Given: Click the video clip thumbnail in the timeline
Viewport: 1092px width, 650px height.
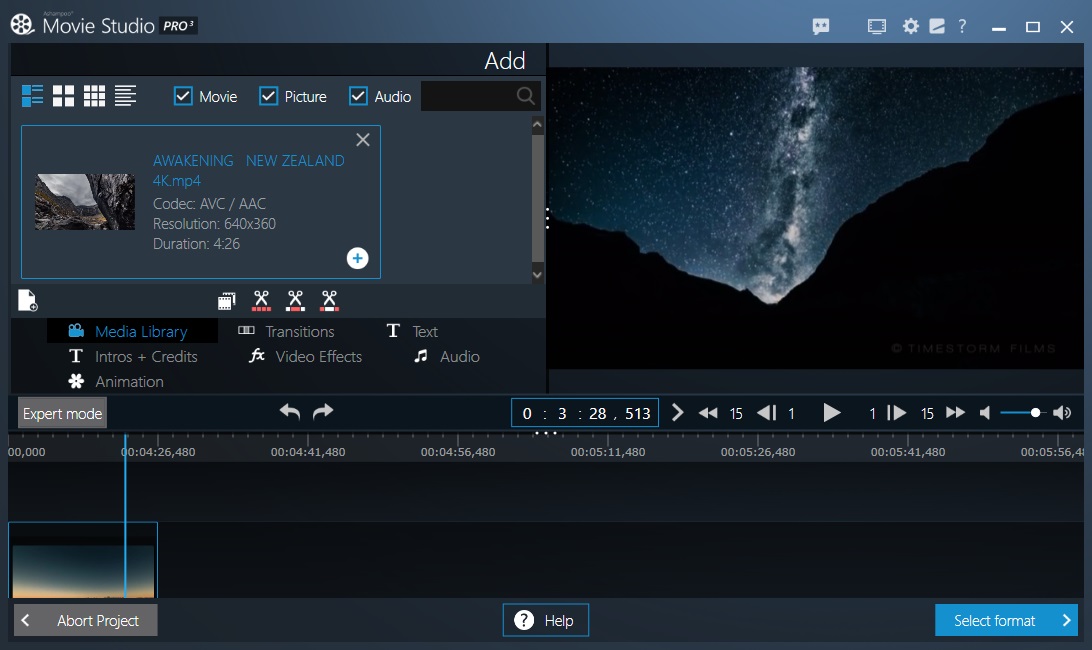Looking at the screenshot, I should pyautogui.click(x=83, y=558).
